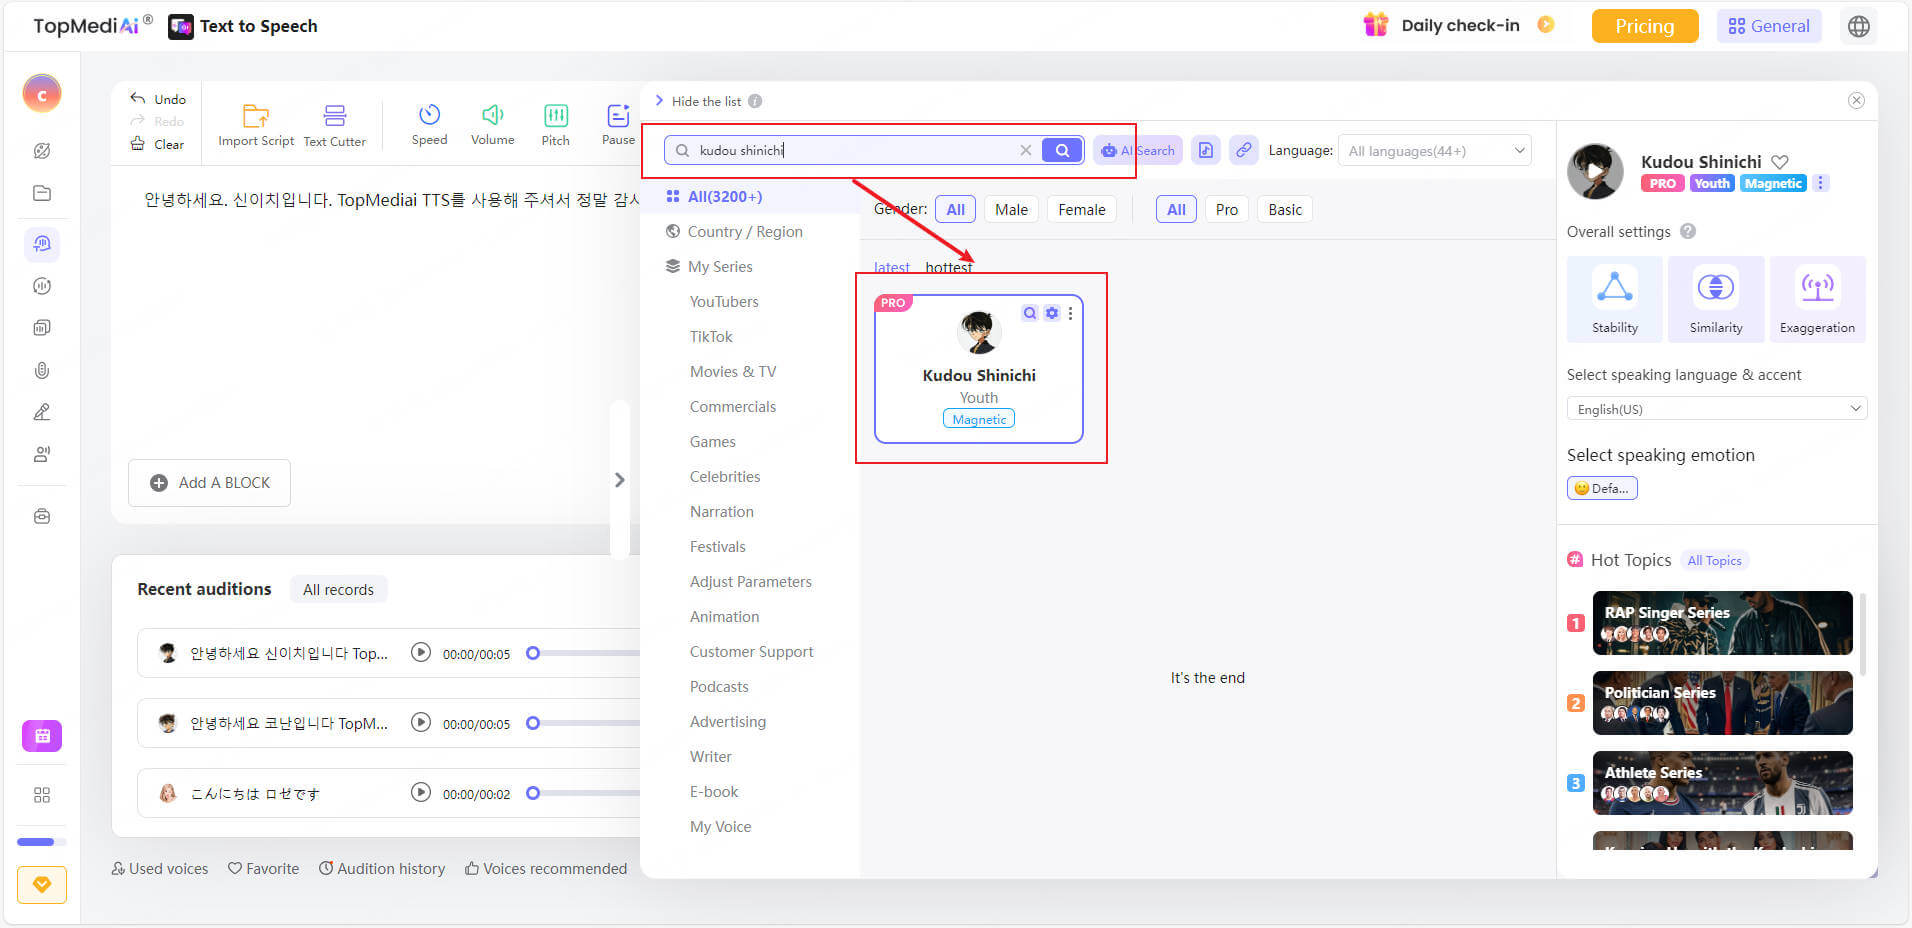Image resolution: width=1912 pixels, height=928 pixels.
Task: Expand panel with the right arrow chevron
Action: coord(619,480)
